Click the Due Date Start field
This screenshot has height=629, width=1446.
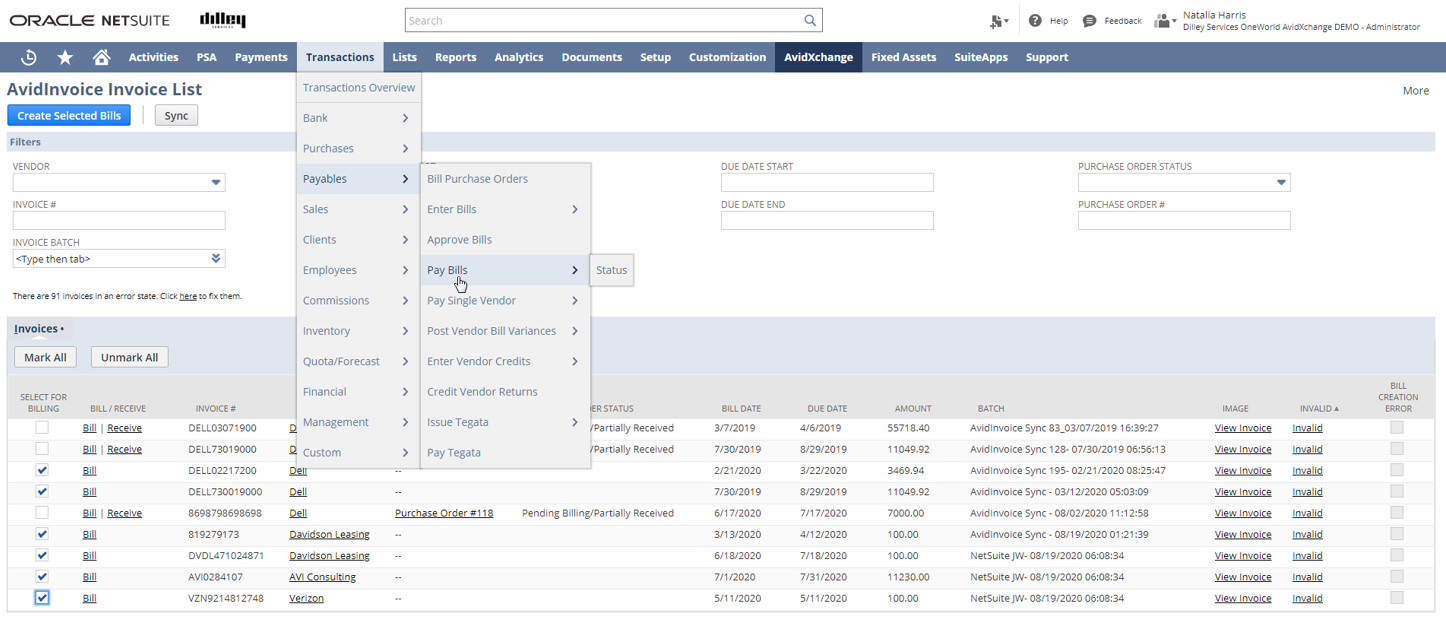pos(827,182)
